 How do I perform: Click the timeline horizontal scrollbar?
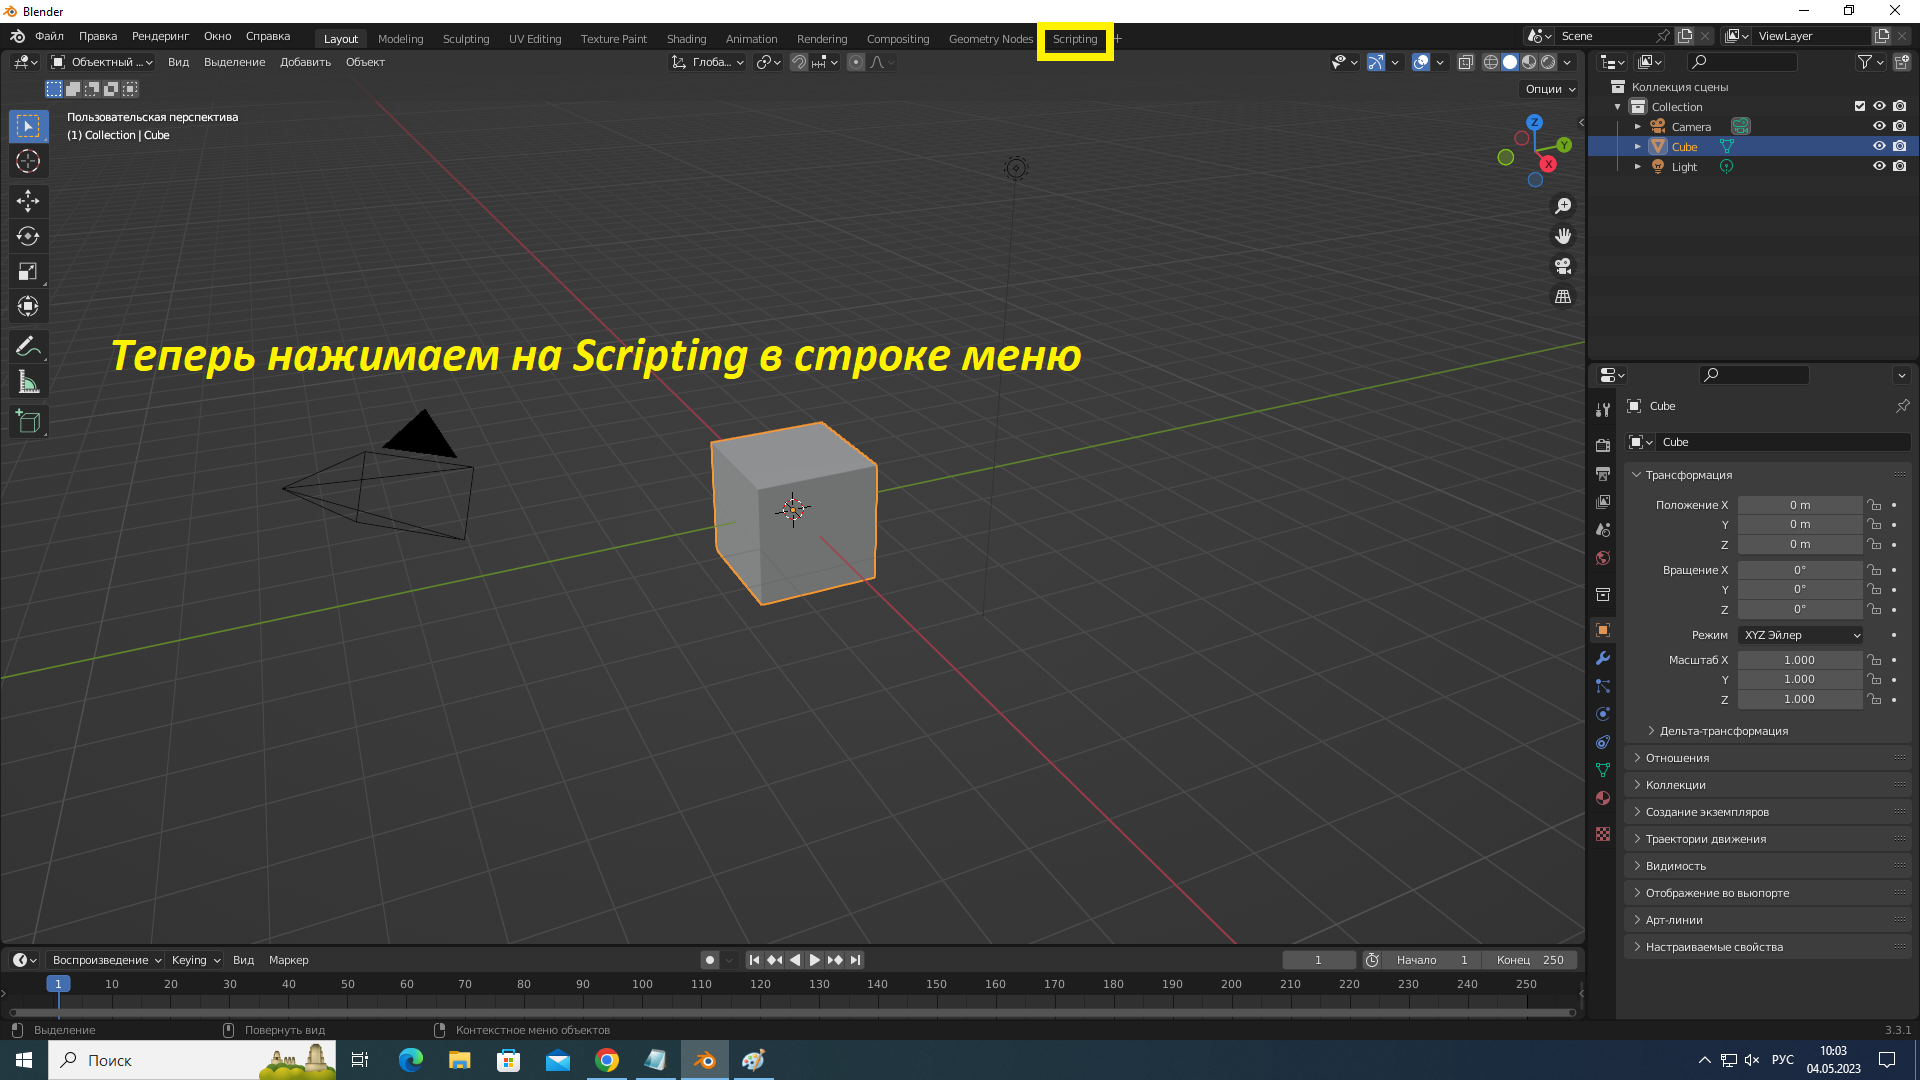(x=790, y=1012)
